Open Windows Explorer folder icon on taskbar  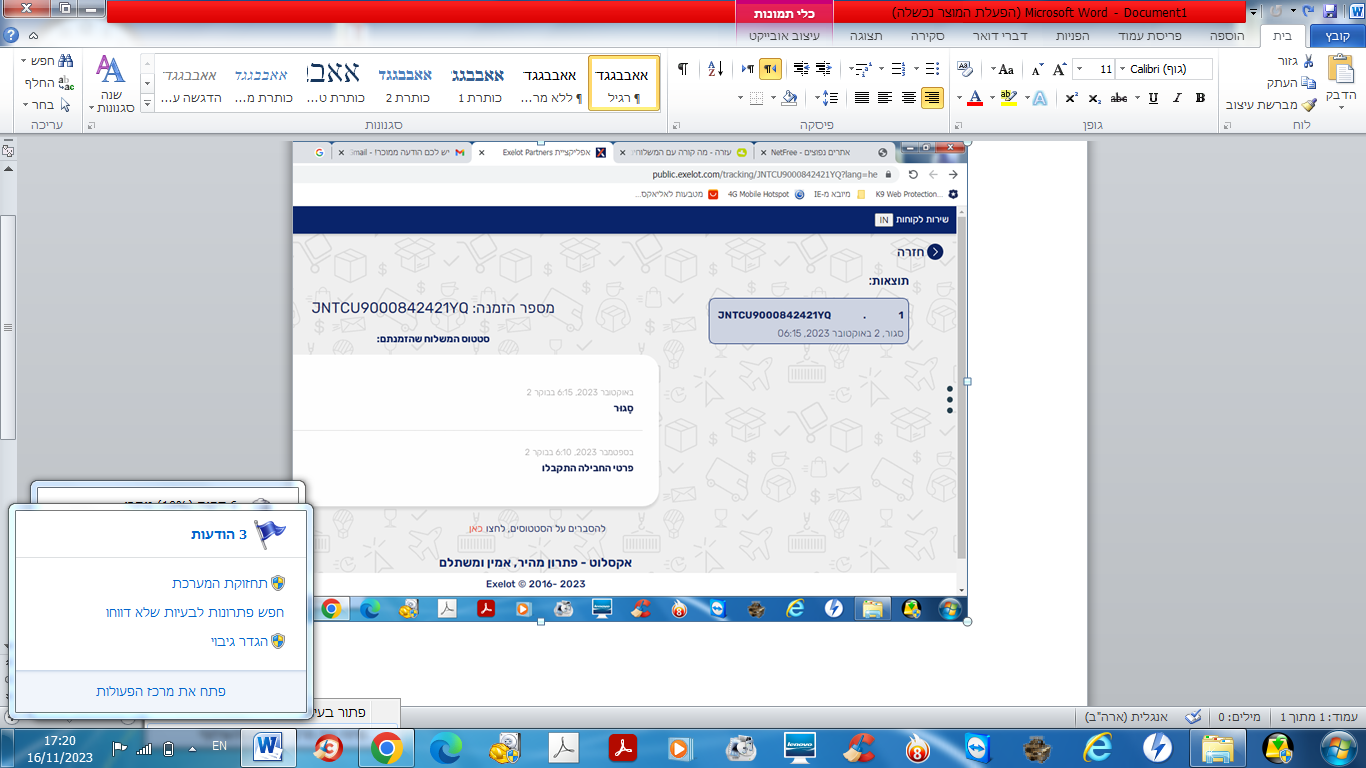coord(1217,747)
